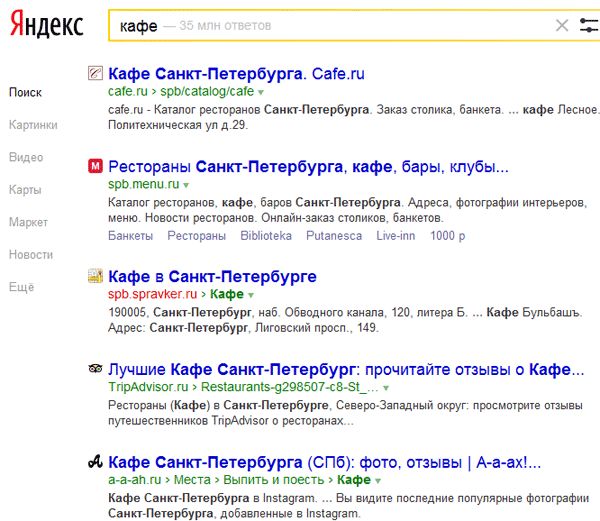This screenshot has height=521, width=600.
Task: Open result Рестораны Санкт-Петербурга, кафе, бары, клубы
Action: (308, 166)
